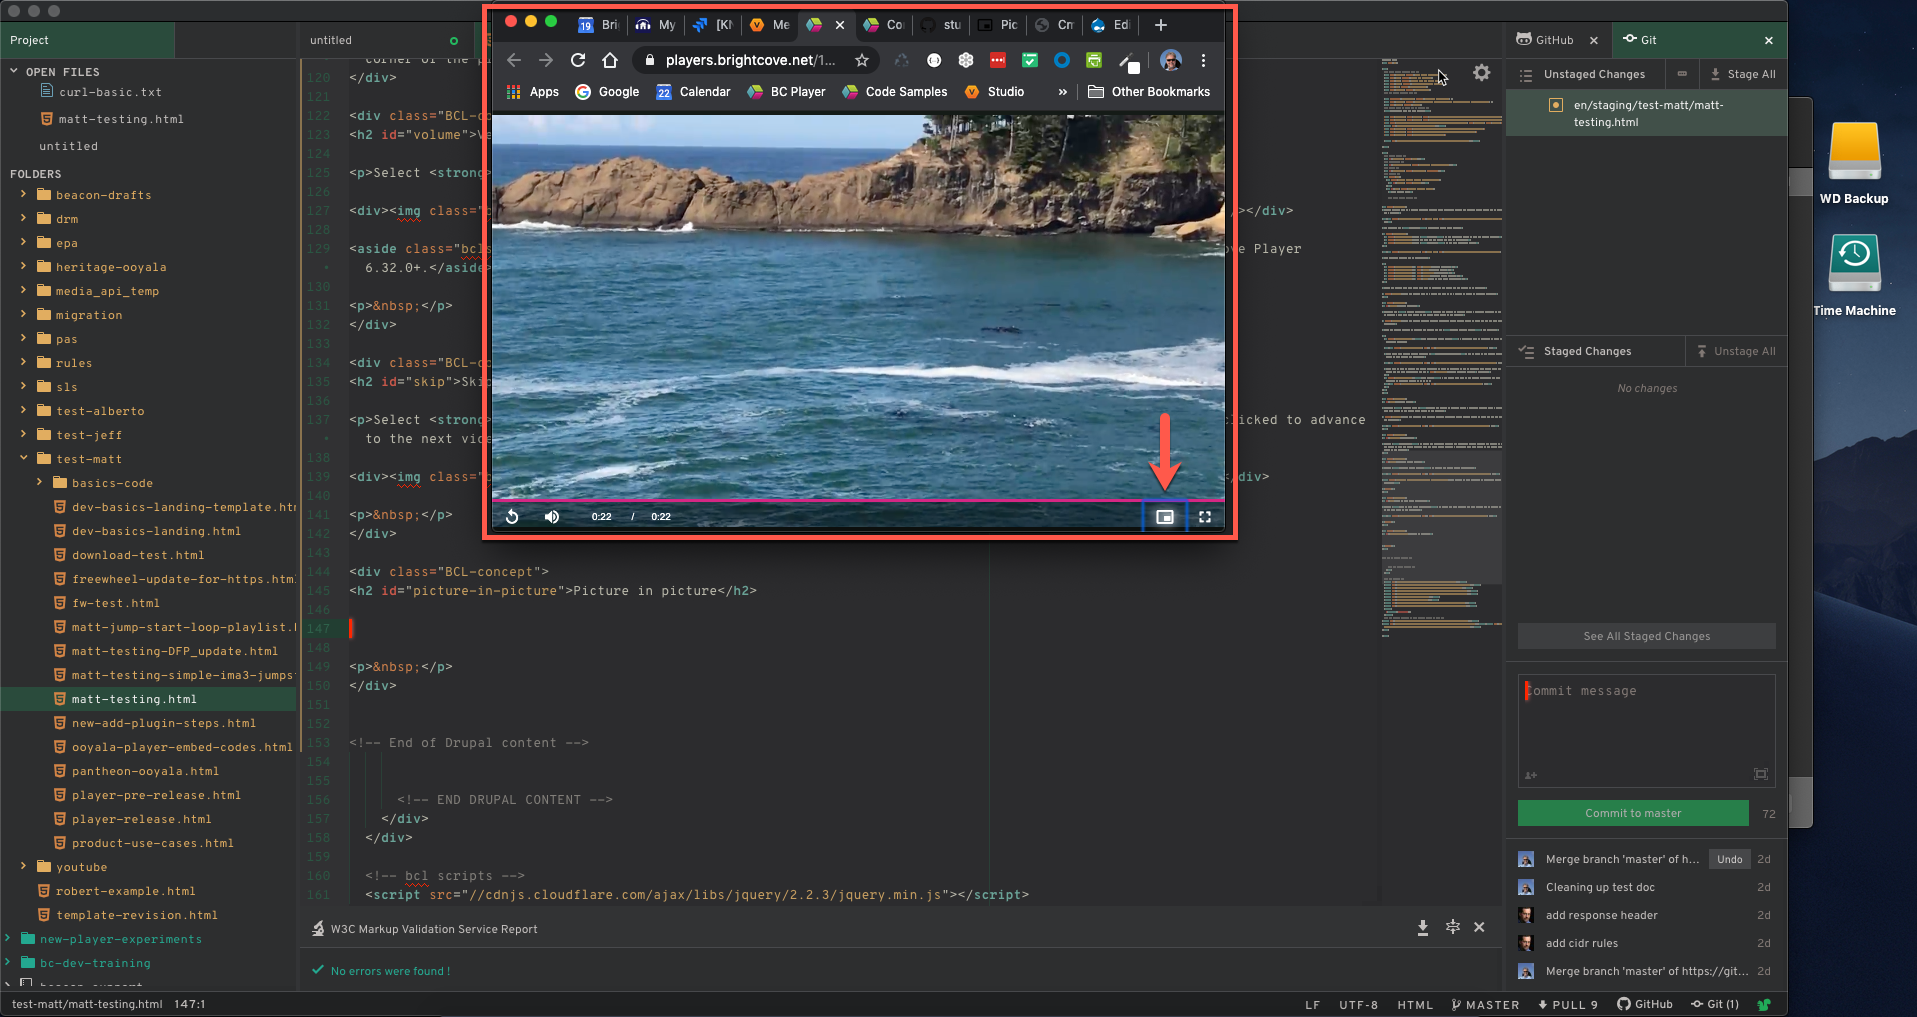Open the Chrome three-dot menu
This screenshot has height=1017, width=1917.
click(x=1203, y=60)
